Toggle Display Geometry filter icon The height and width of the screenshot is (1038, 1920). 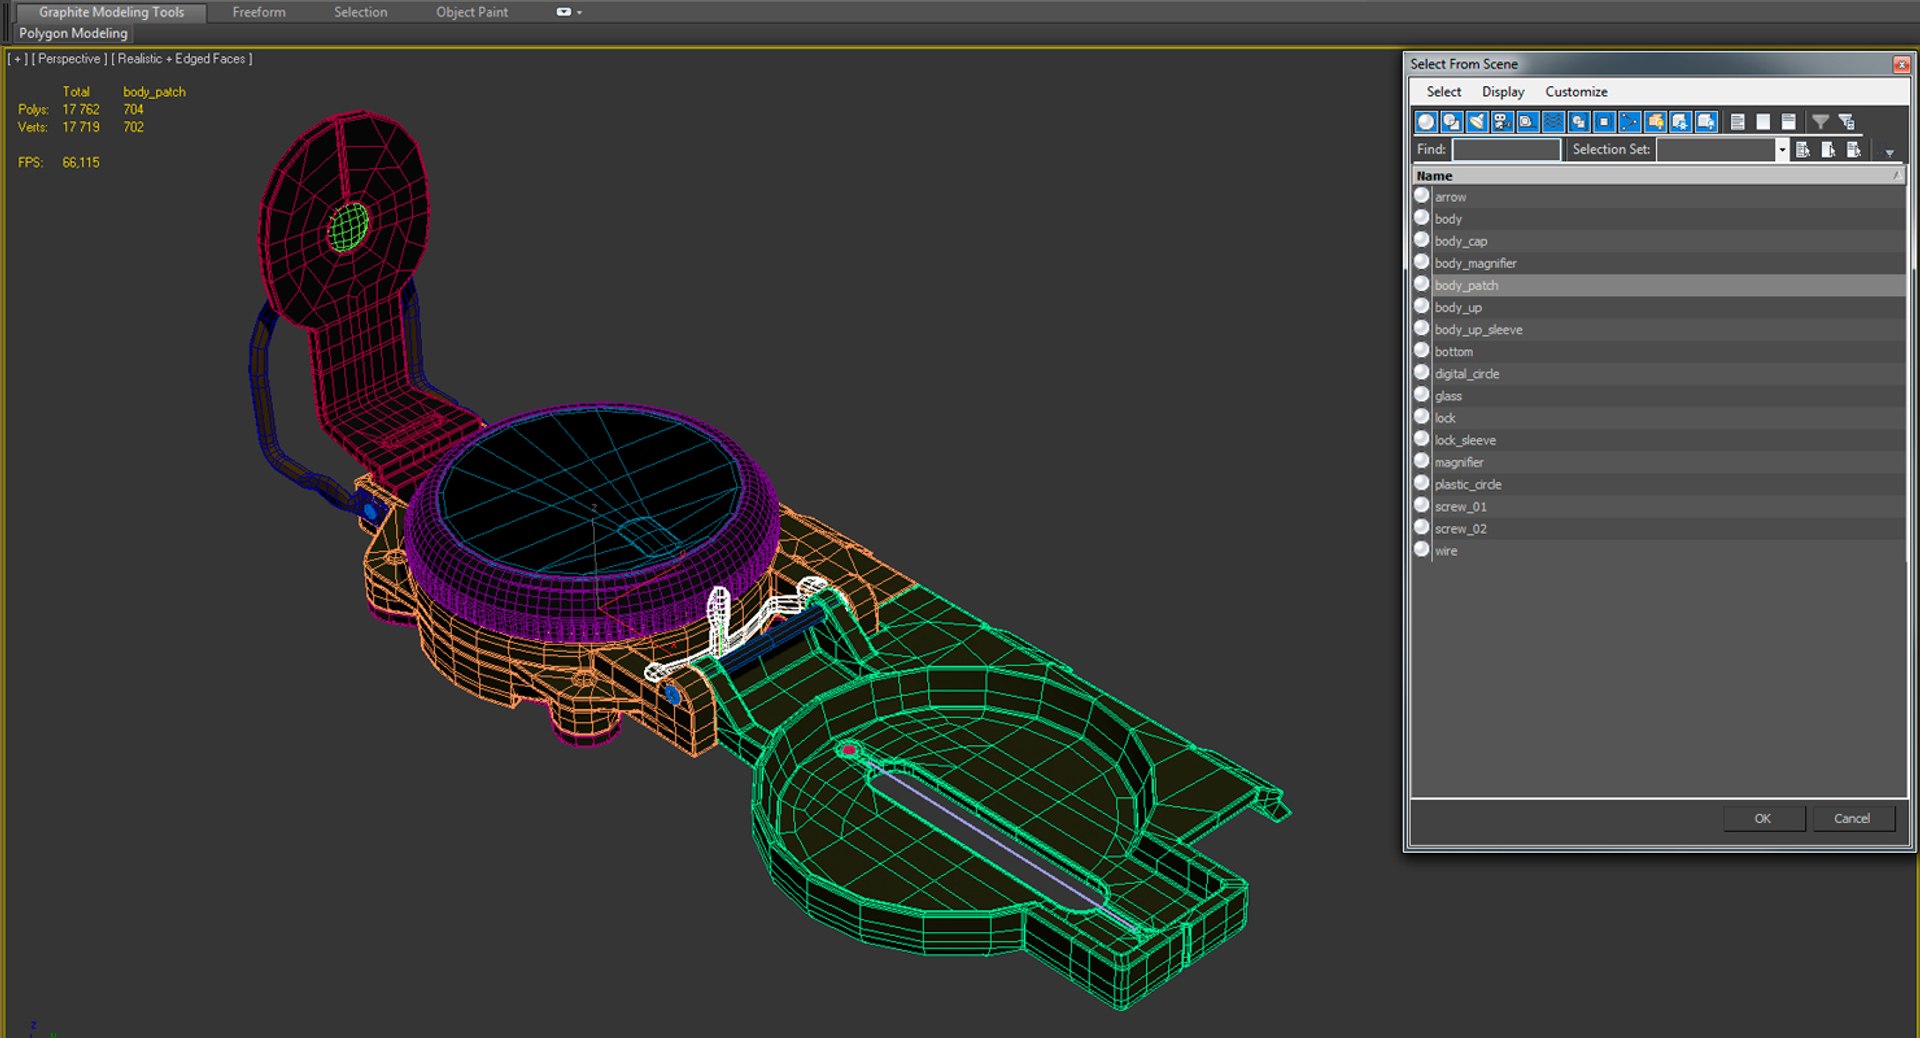(1426, 122)
